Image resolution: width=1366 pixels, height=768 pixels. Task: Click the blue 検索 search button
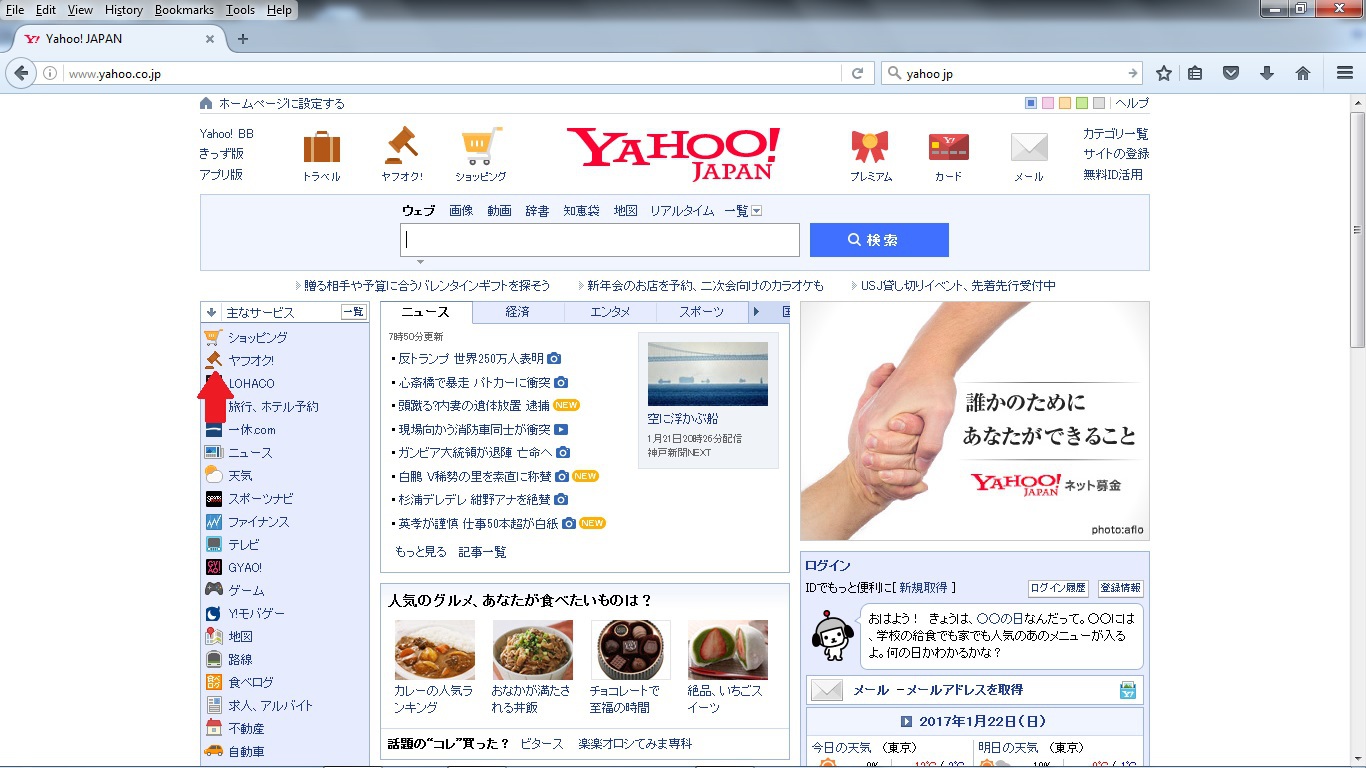(879, 240)
